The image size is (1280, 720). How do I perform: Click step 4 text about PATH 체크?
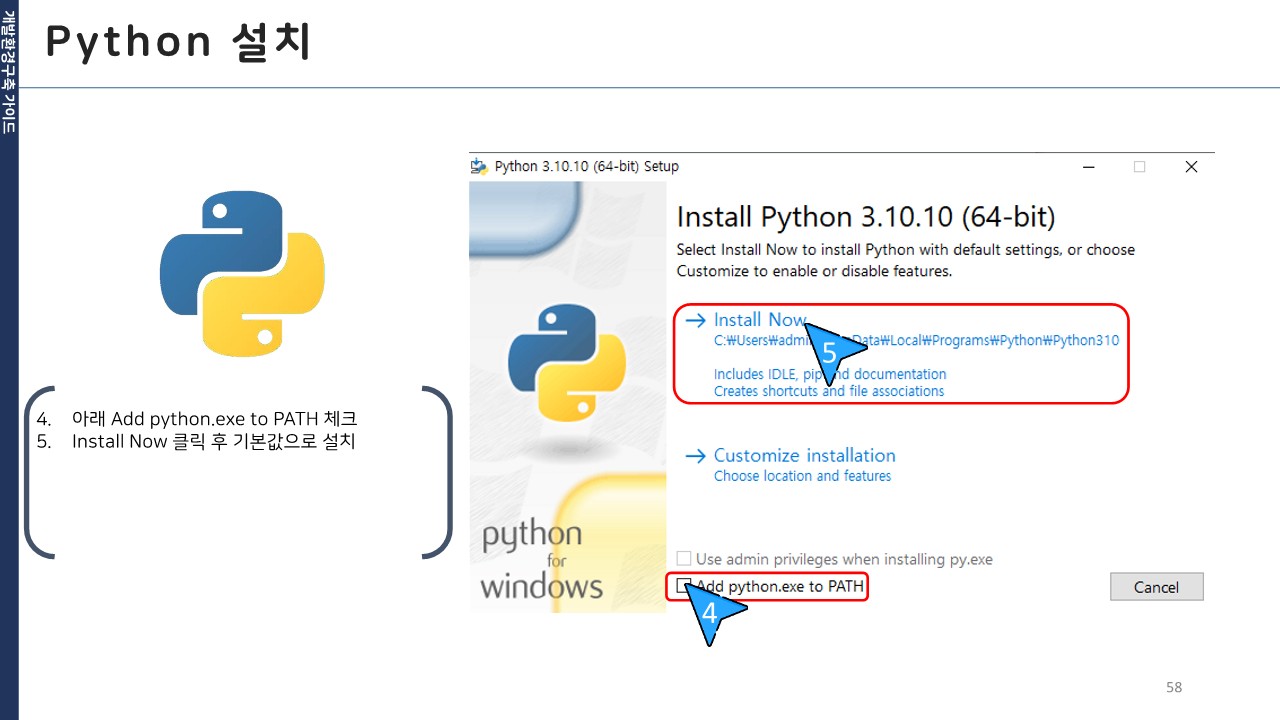pos(214,418)
